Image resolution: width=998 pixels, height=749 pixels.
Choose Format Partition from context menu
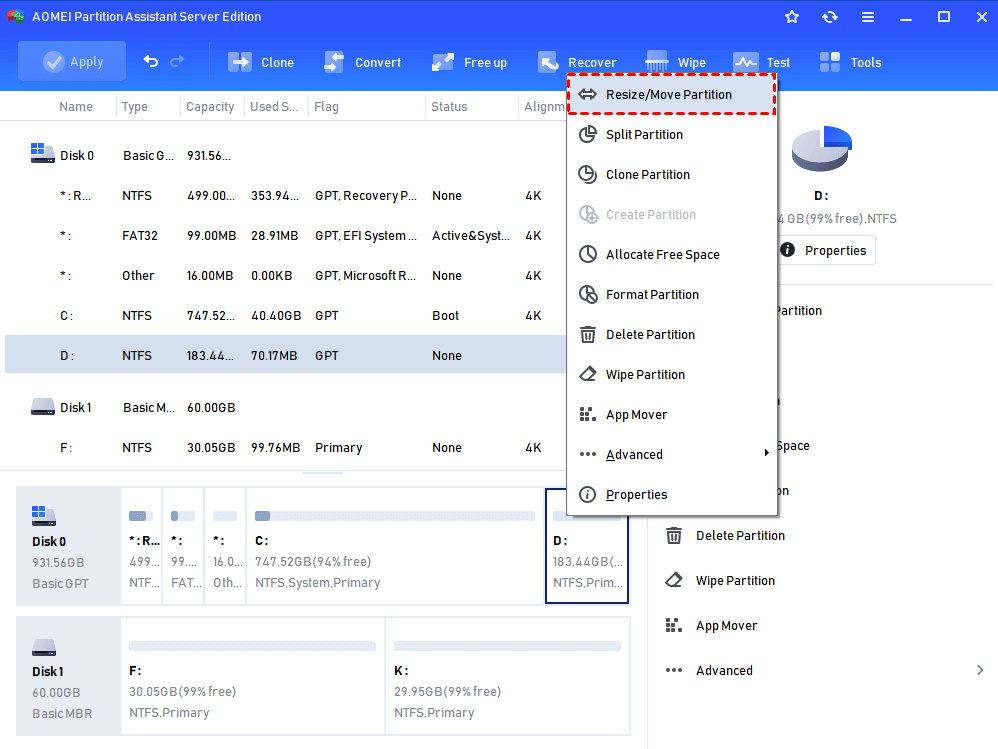point(671,295)
